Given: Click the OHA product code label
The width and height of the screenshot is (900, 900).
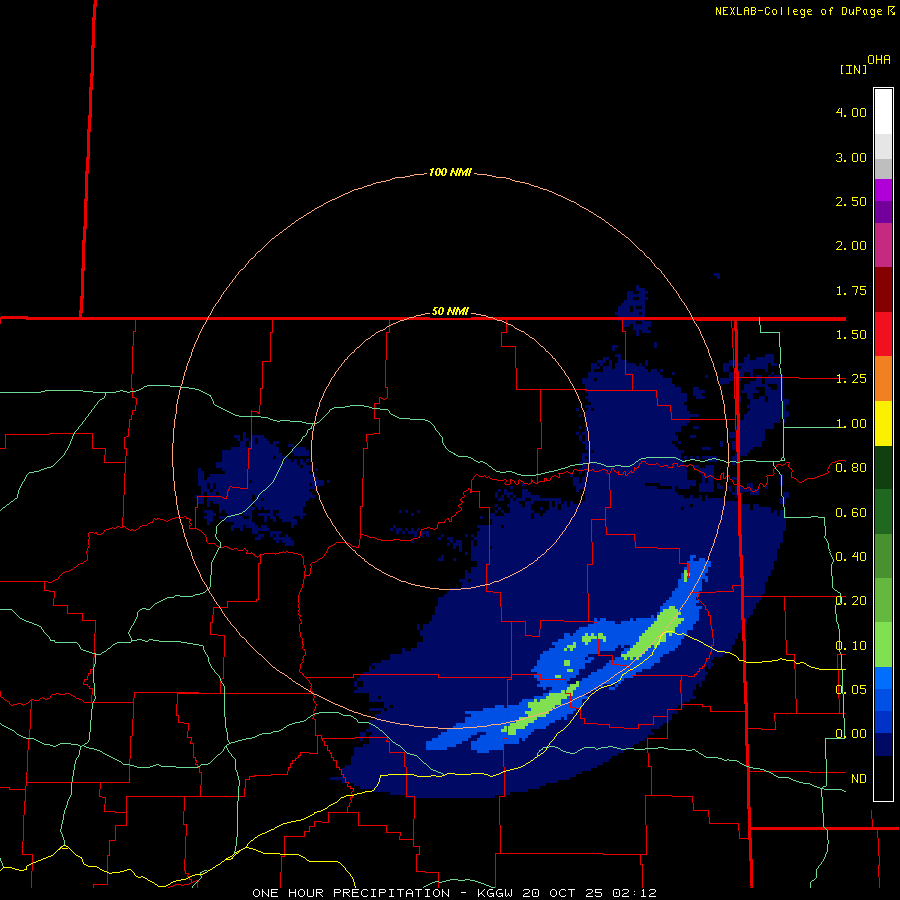Looking at the screenshot, I should [x=879, y=60].
